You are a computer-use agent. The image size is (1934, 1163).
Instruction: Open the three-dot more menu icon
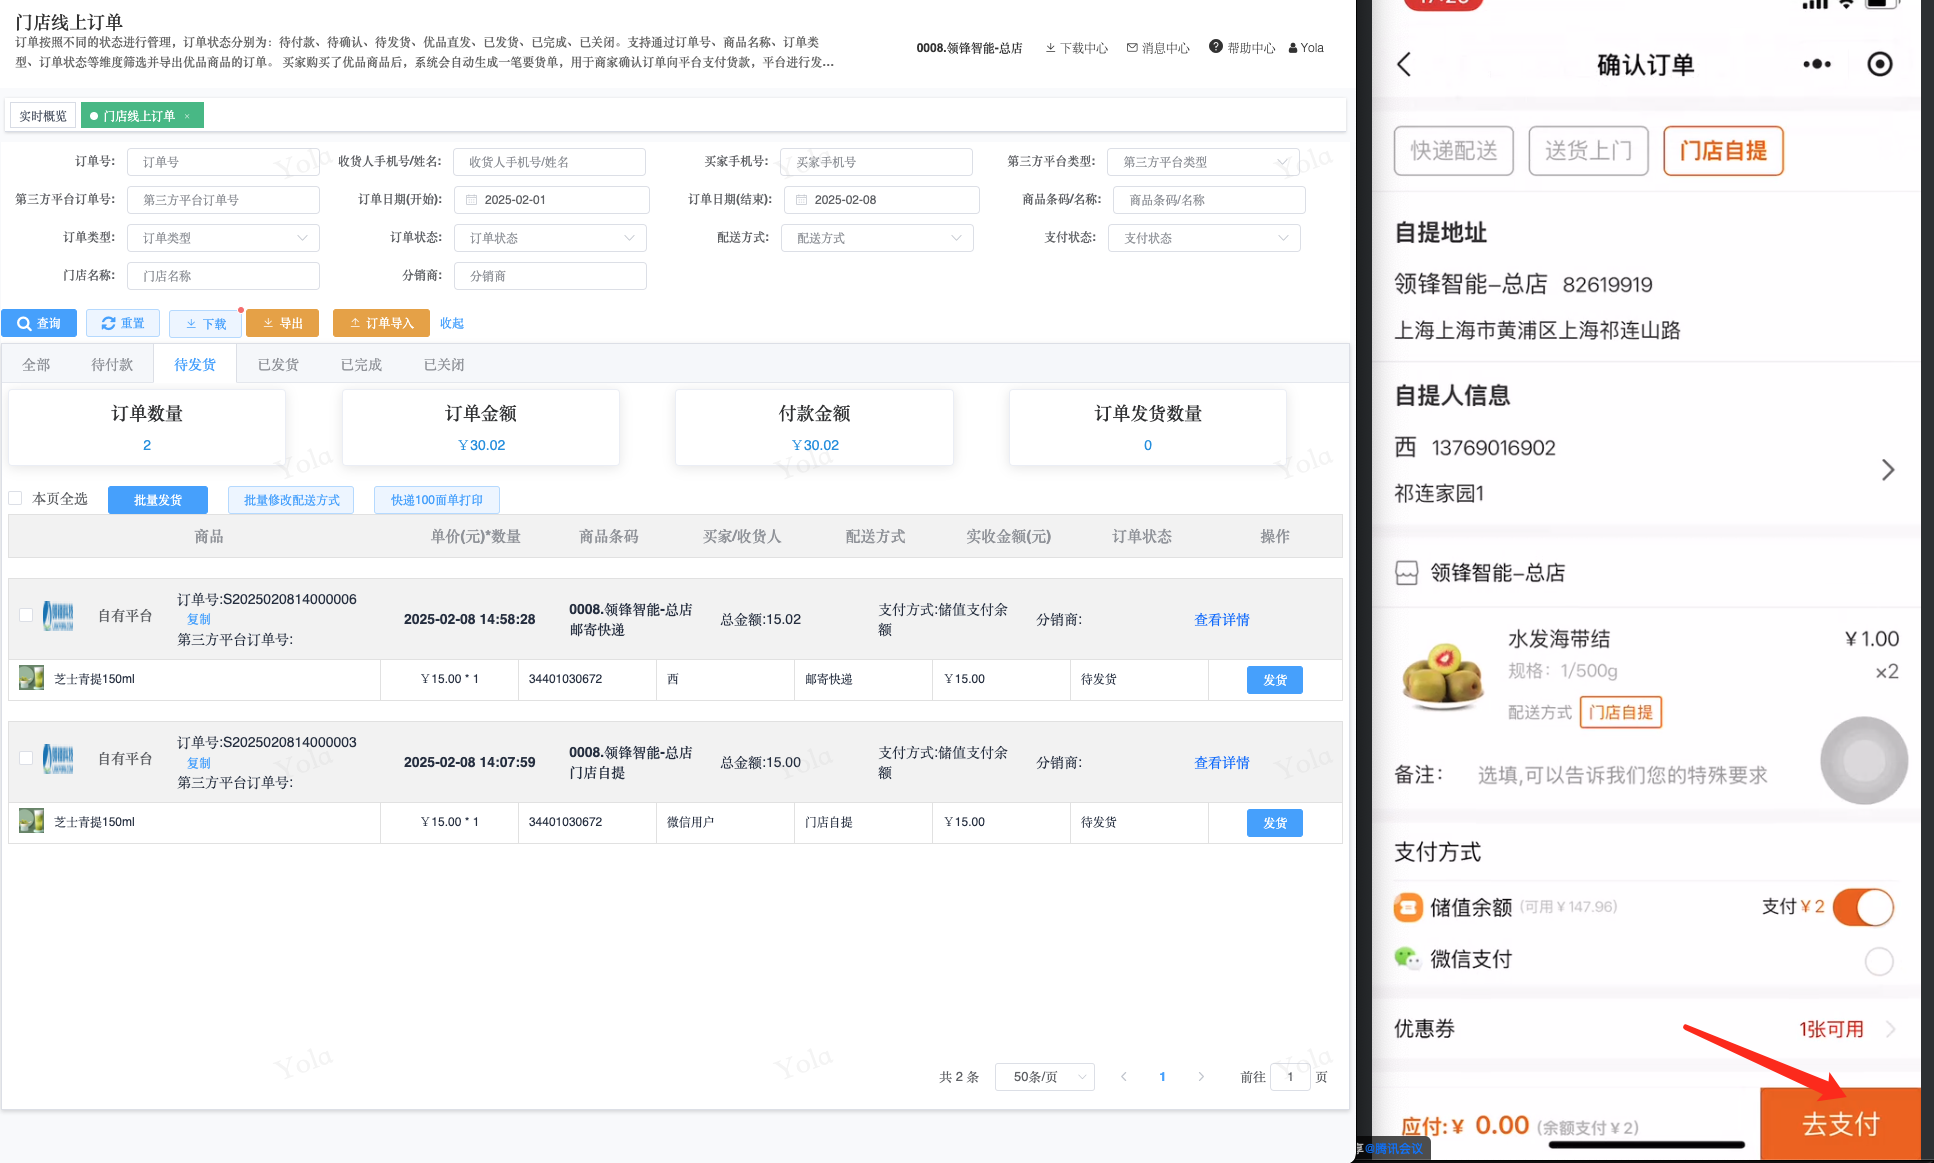pyautogui.click(x=1816, y=65)
